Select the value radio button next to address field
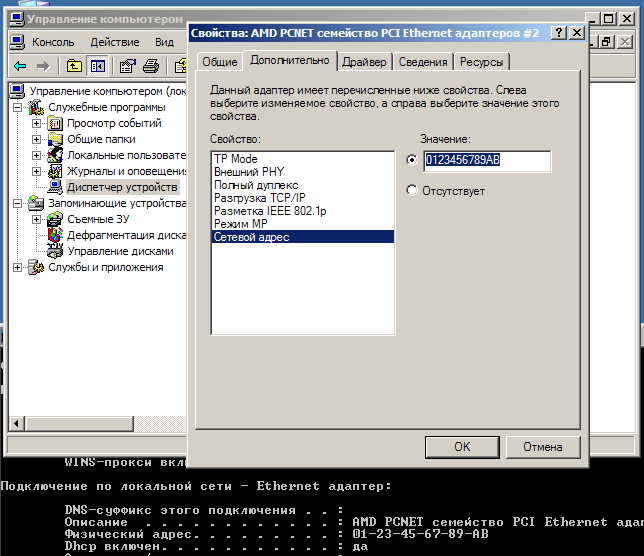The image size is (644, 556). click(x=412, y=160)
